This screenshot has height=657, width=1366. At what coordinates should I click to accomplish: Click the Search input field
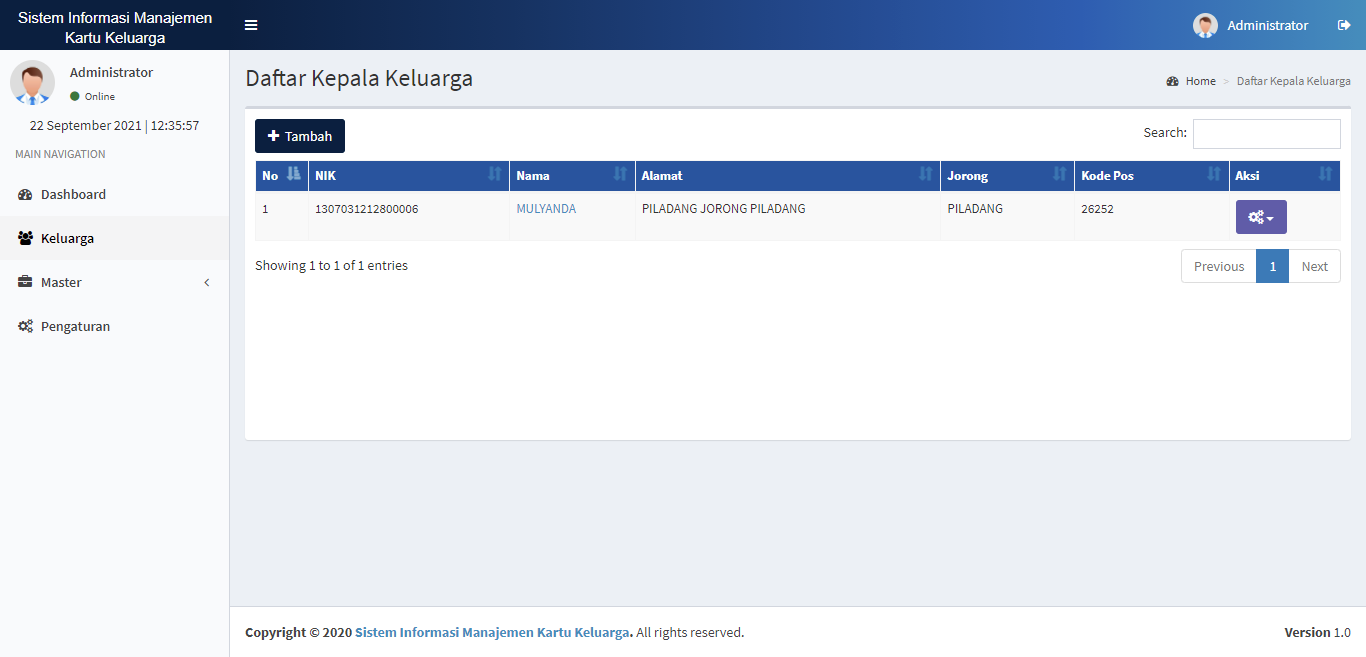(1266, 133)
